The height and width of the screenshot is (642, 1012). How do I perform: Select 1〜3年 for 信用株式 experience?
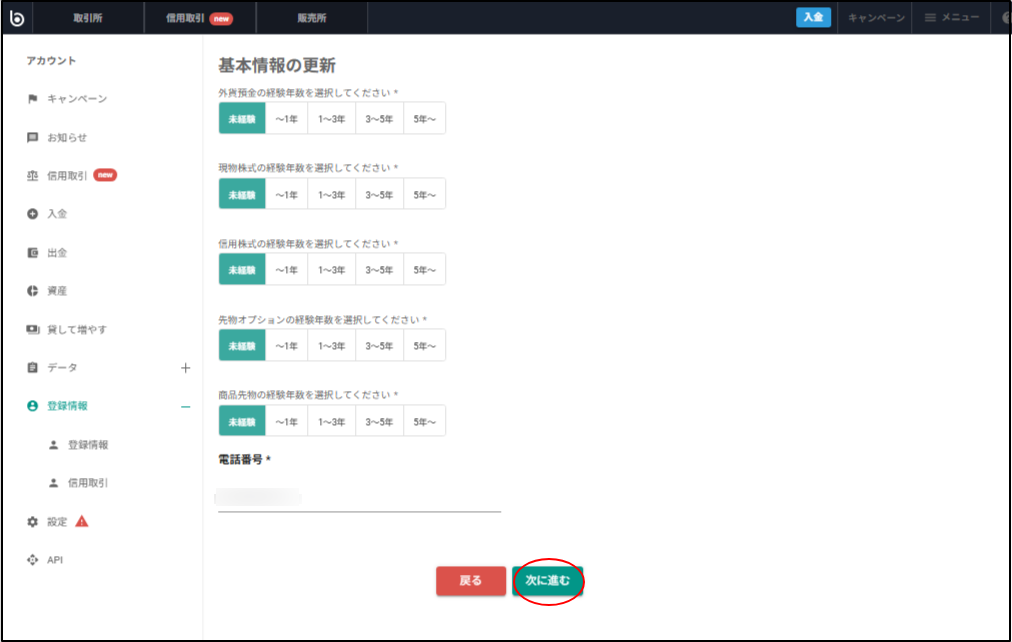tap(332, 270)
